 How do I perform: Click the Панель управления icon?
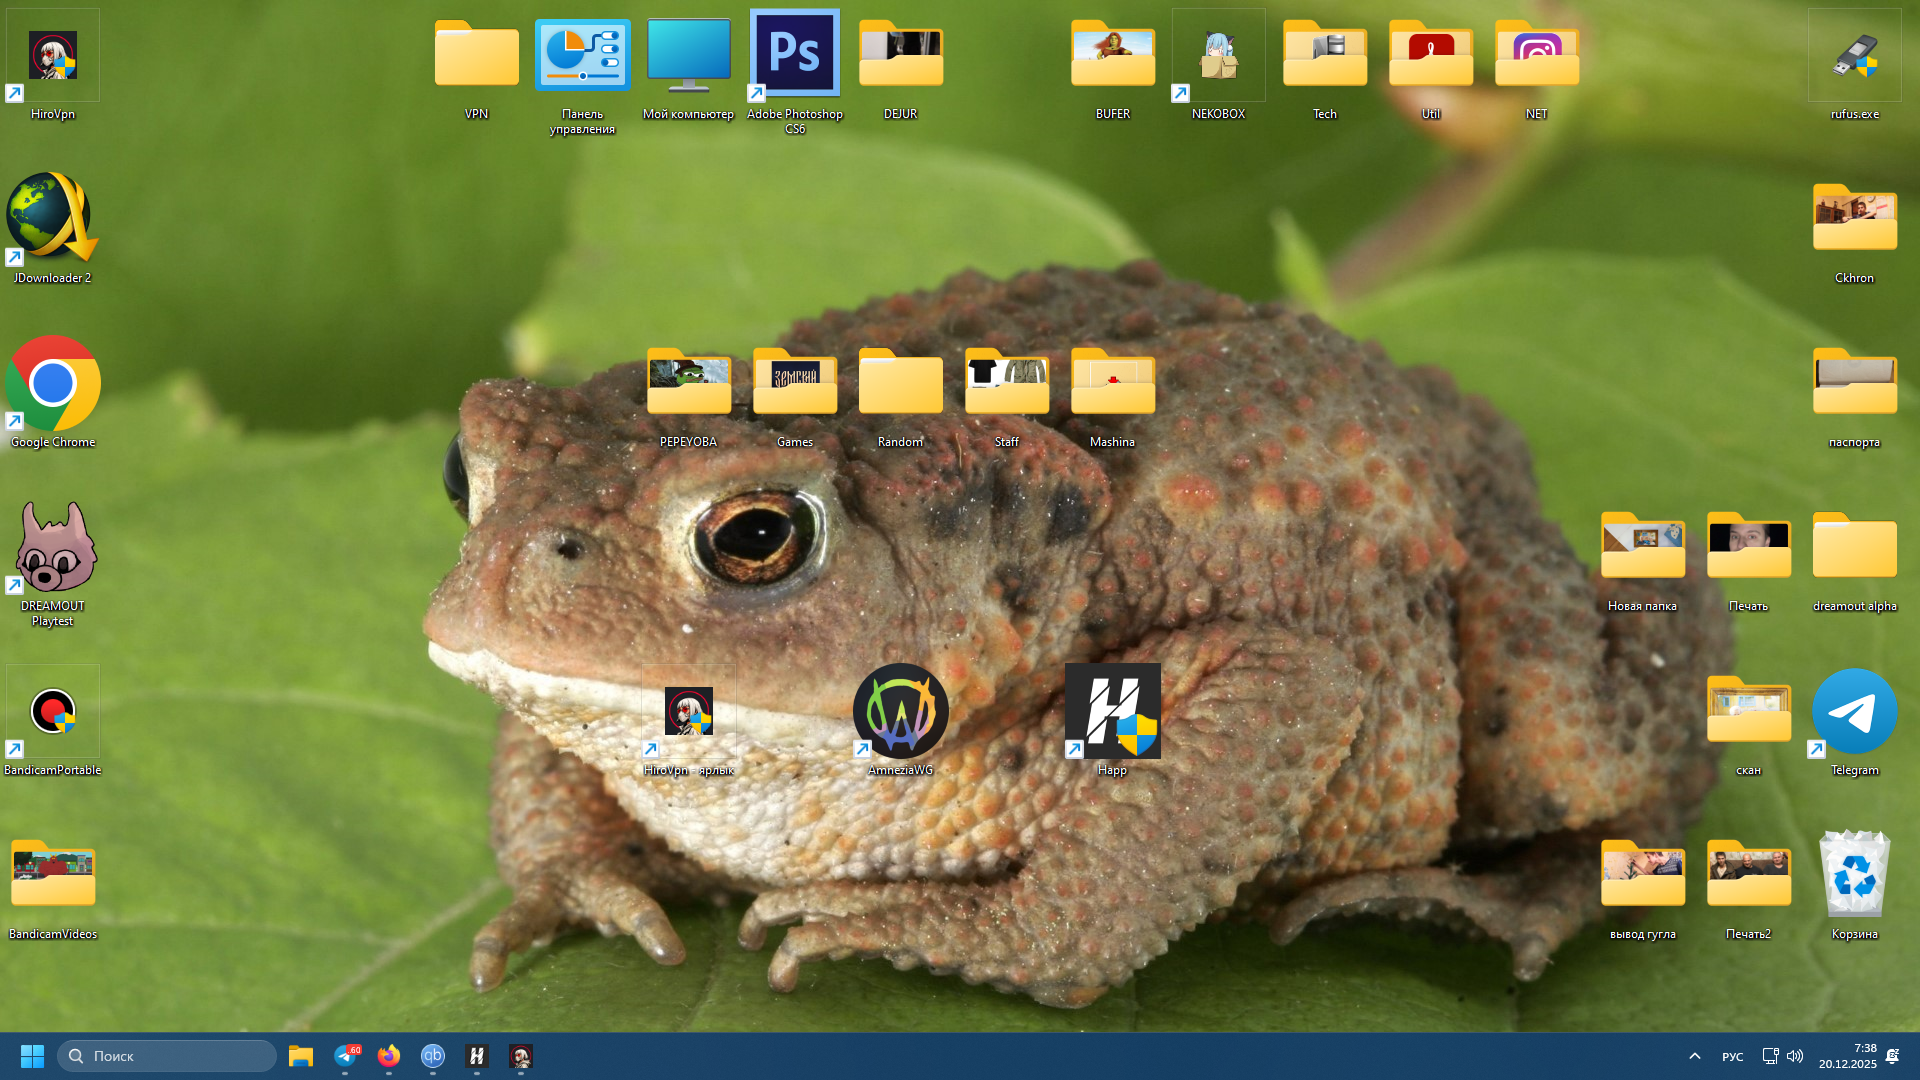tap(582, 56)
